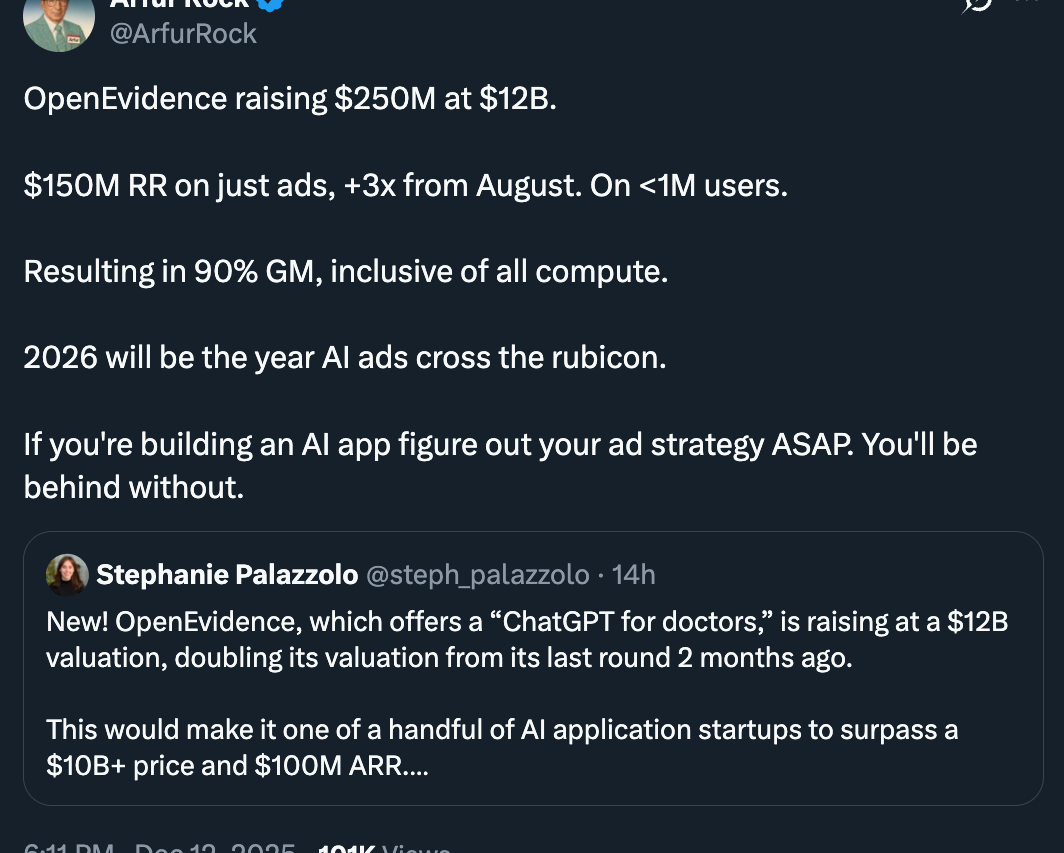This screenshot has width=1064, height=853.
Task: Click the "$150M RR on just ads" line
Action: tap(405, 185)
